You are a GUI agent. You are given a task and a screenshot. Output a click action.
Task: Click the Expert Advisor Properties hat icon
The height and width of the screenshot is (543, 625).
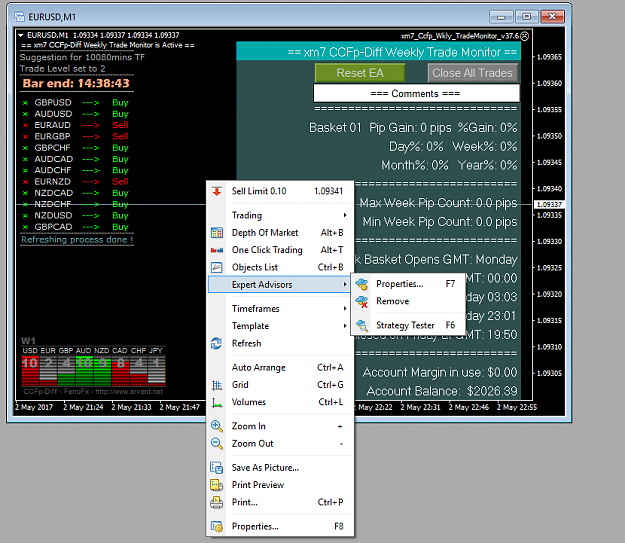[362, 284]
